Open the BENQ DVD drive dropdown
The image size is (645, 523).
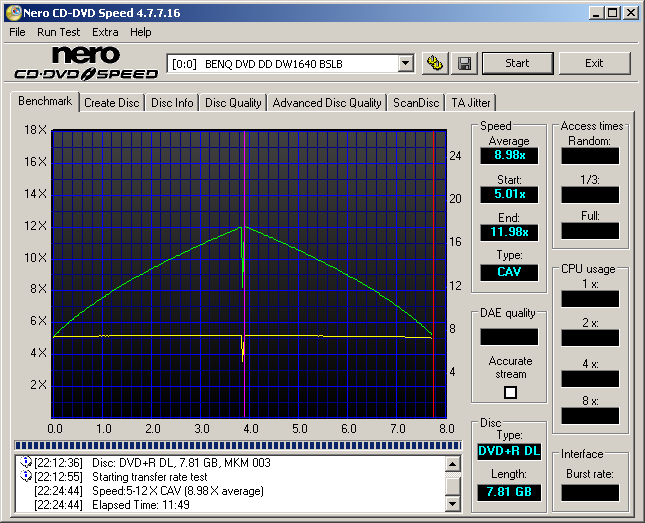pos(405,63)
